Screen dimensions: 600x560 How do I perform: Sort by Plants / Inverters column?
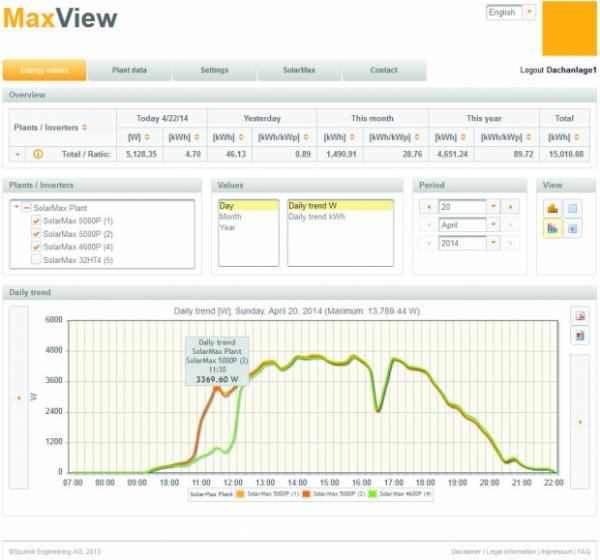(85, 127)
